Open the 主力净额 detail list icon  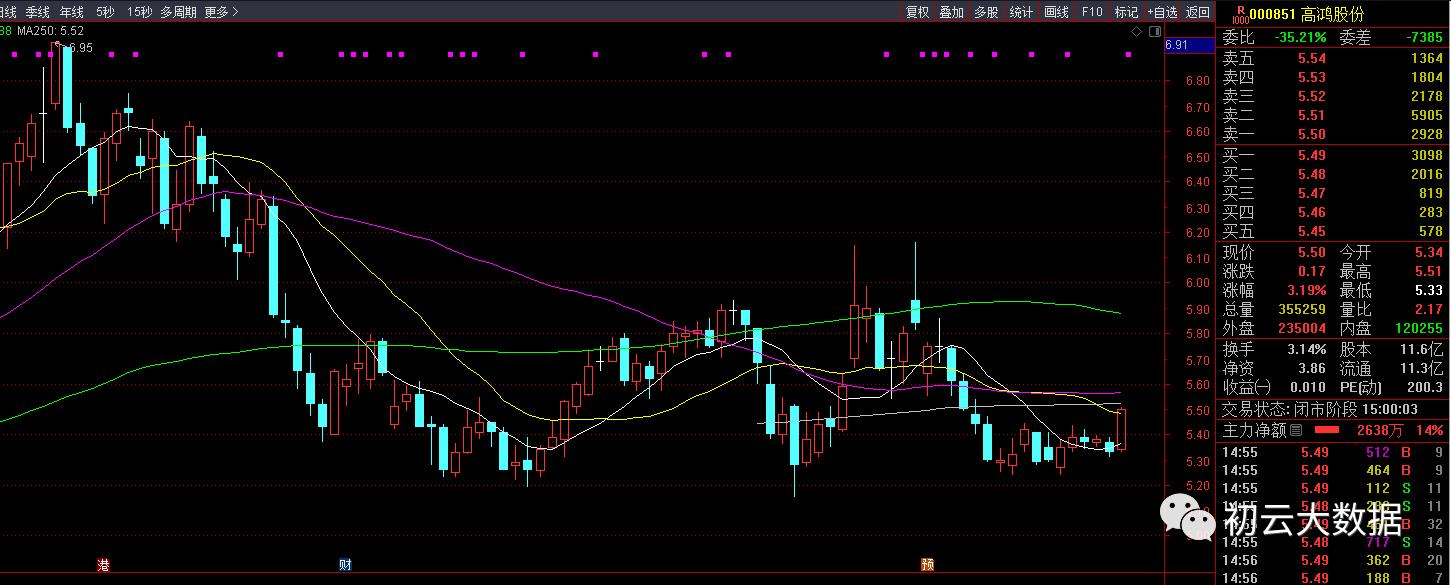point(1296,430)
